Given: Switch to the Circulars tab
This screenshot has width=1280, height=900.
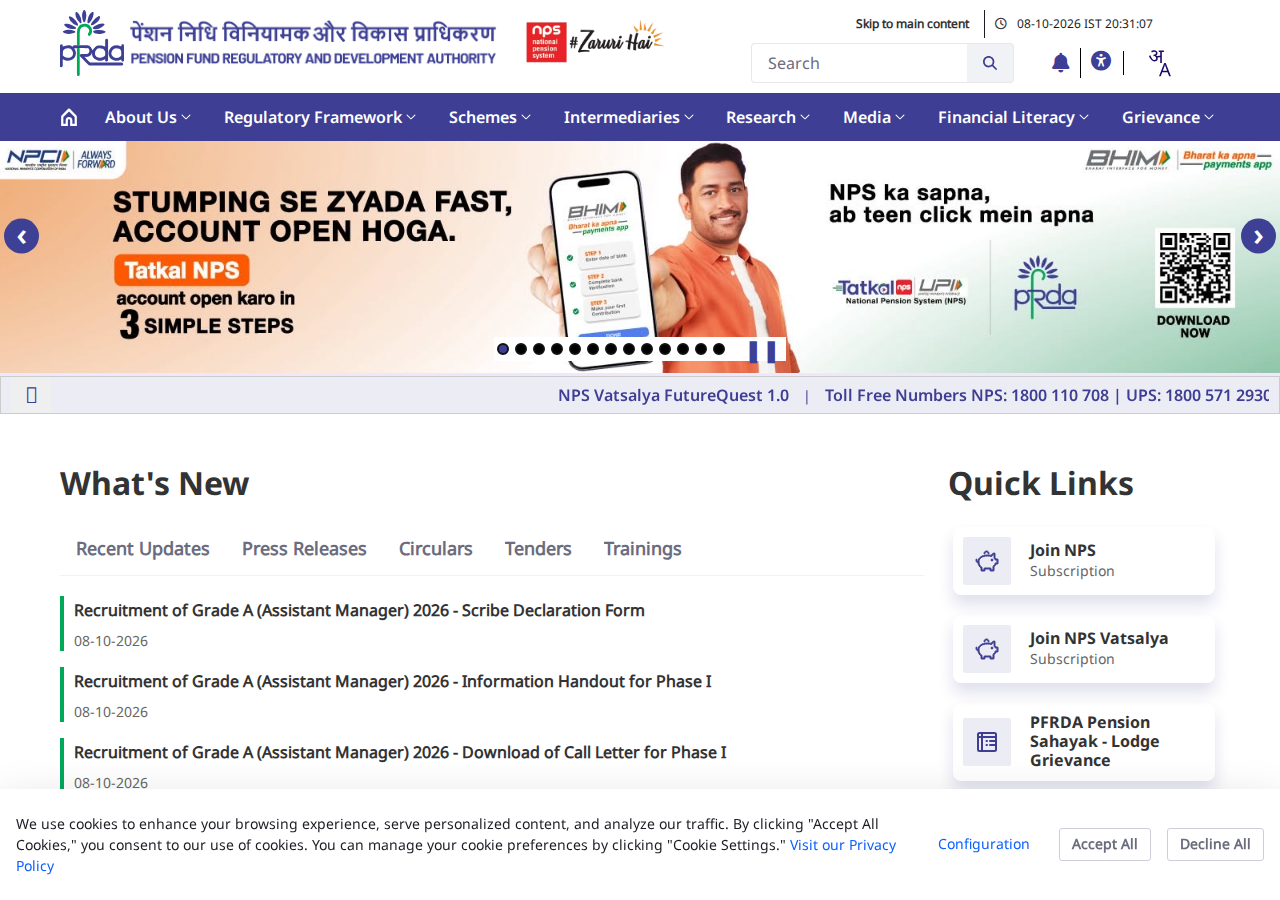Looking at the screenshot, I should pyautogui.click(x=435, y=548).
